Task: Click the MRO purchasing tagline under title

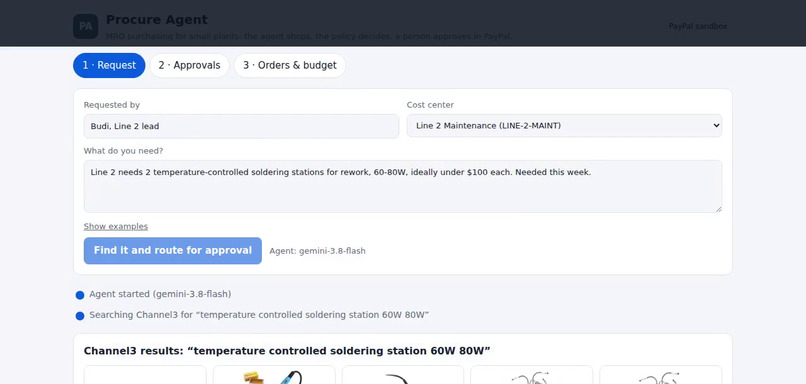Action: (309, 36)
